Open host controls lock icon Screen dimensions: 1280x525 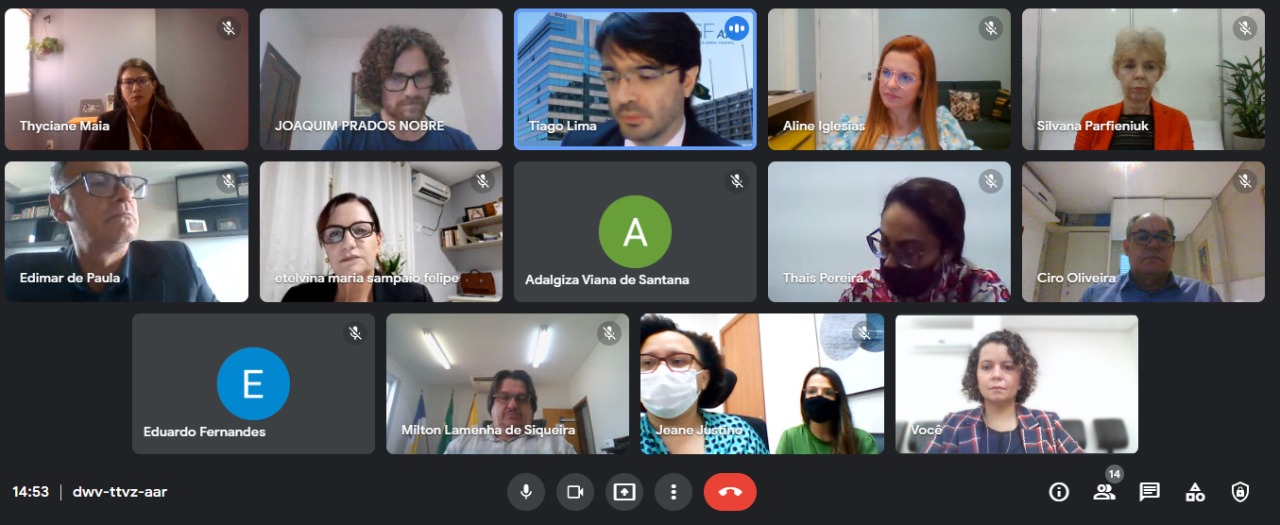click(1240, 492)
